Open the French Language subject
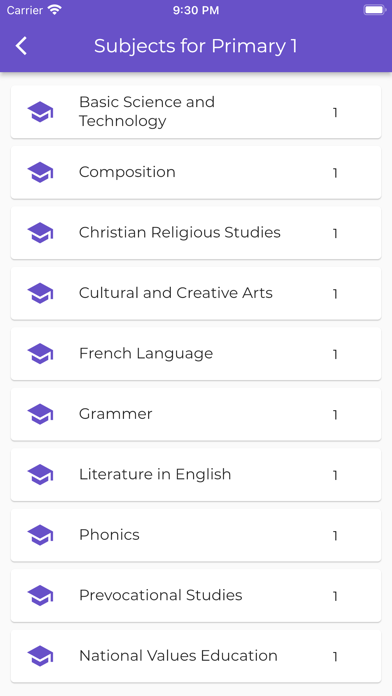Screen dimensions: 392x696 (x=196, y=354)
